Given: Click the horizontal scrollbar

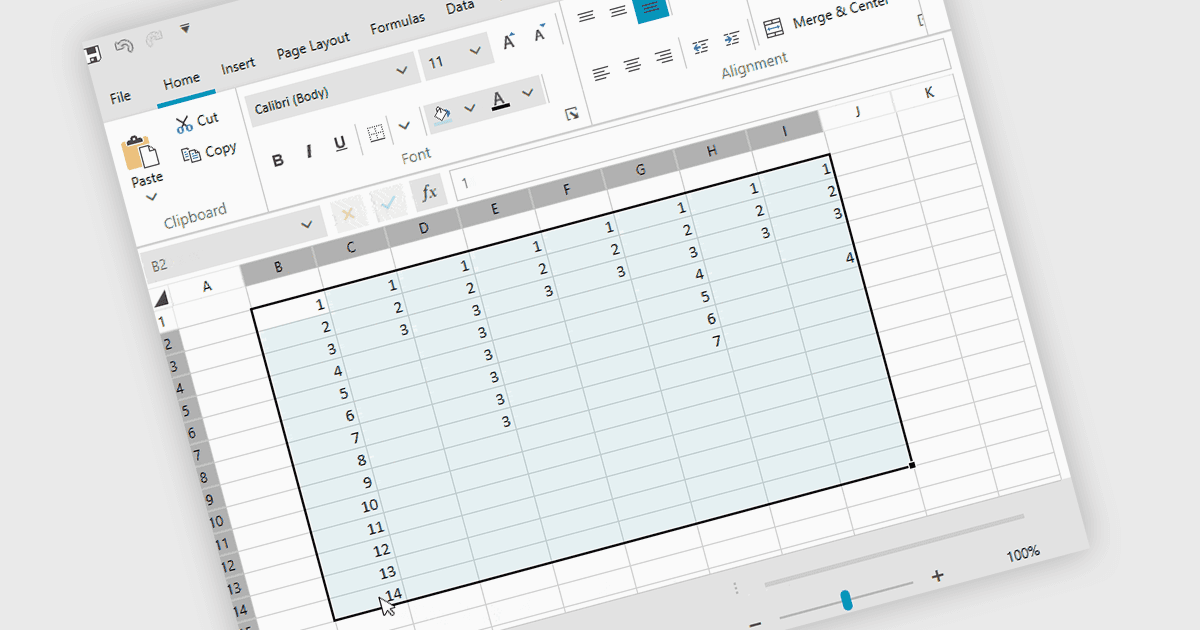Looking at the screenshot, I should pos(894,549).
